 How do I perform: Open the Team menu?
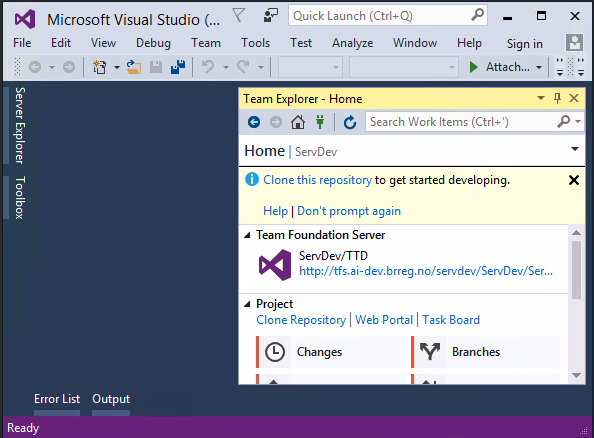point(206,43)
